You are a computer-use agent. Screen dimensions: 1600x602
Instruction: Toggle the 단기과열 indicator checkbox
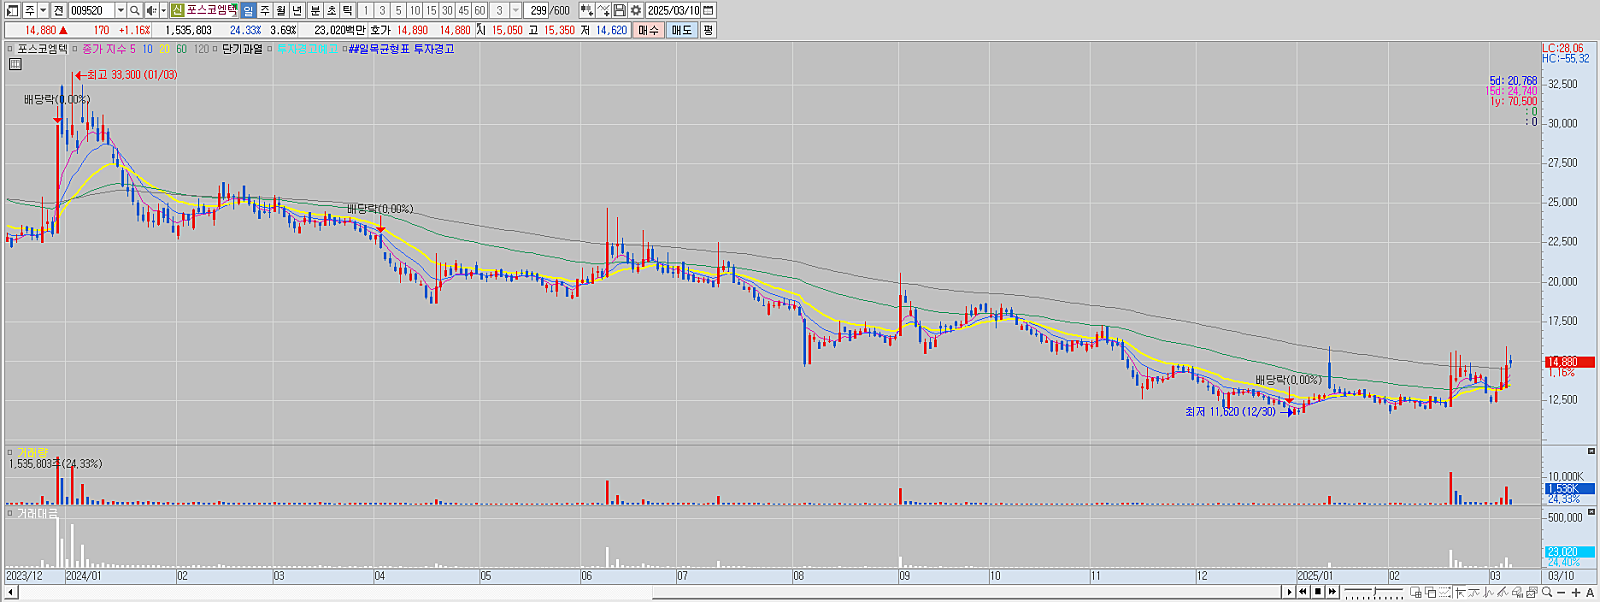coord(215,48)
